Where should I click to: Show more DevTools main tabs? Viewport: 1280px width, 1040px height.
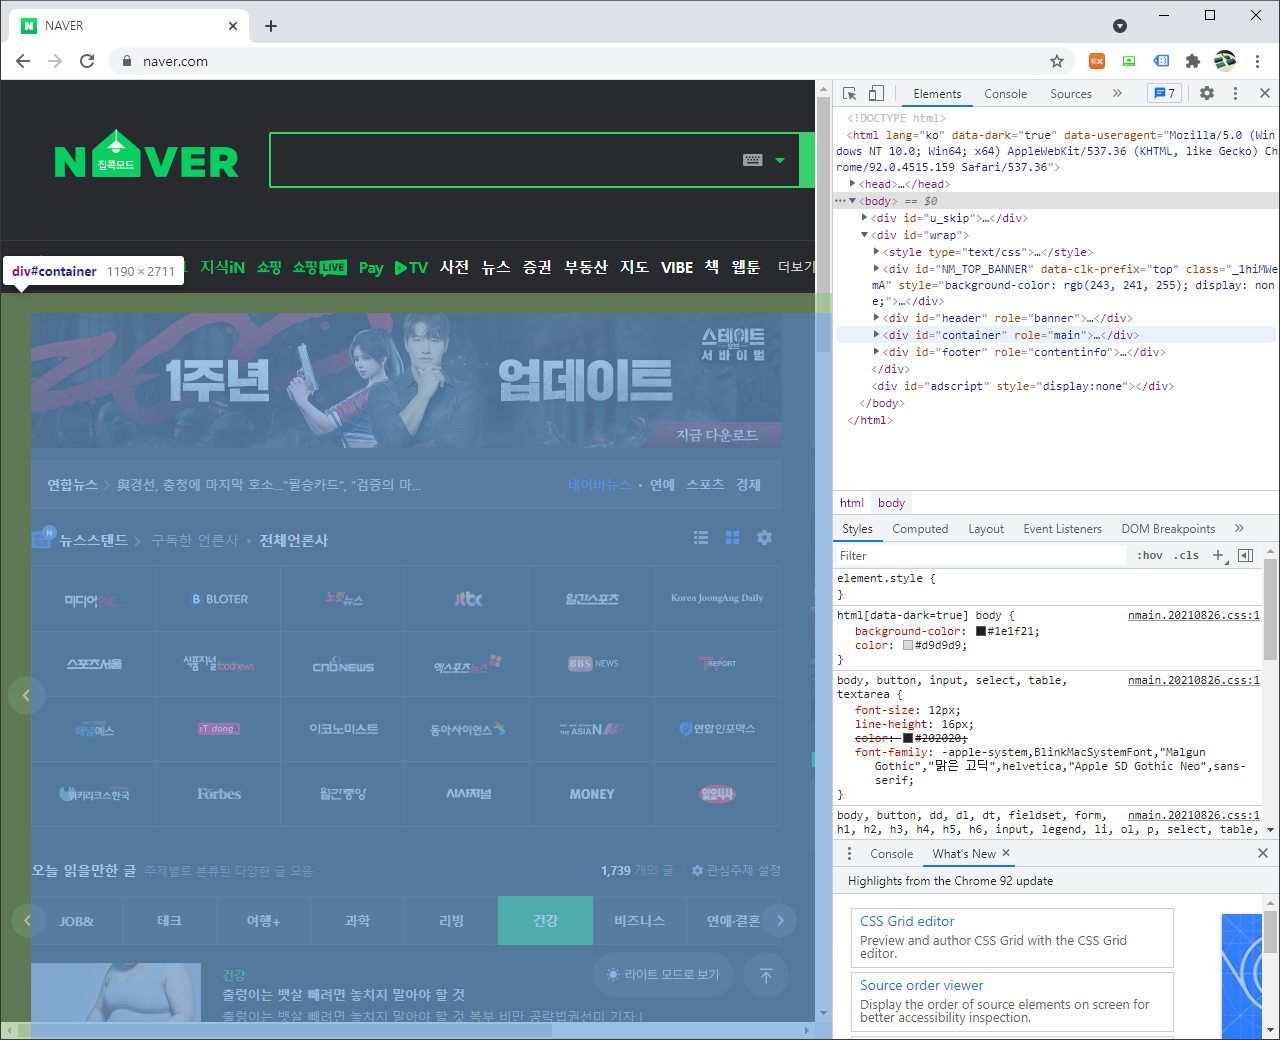pos(1117,93)
